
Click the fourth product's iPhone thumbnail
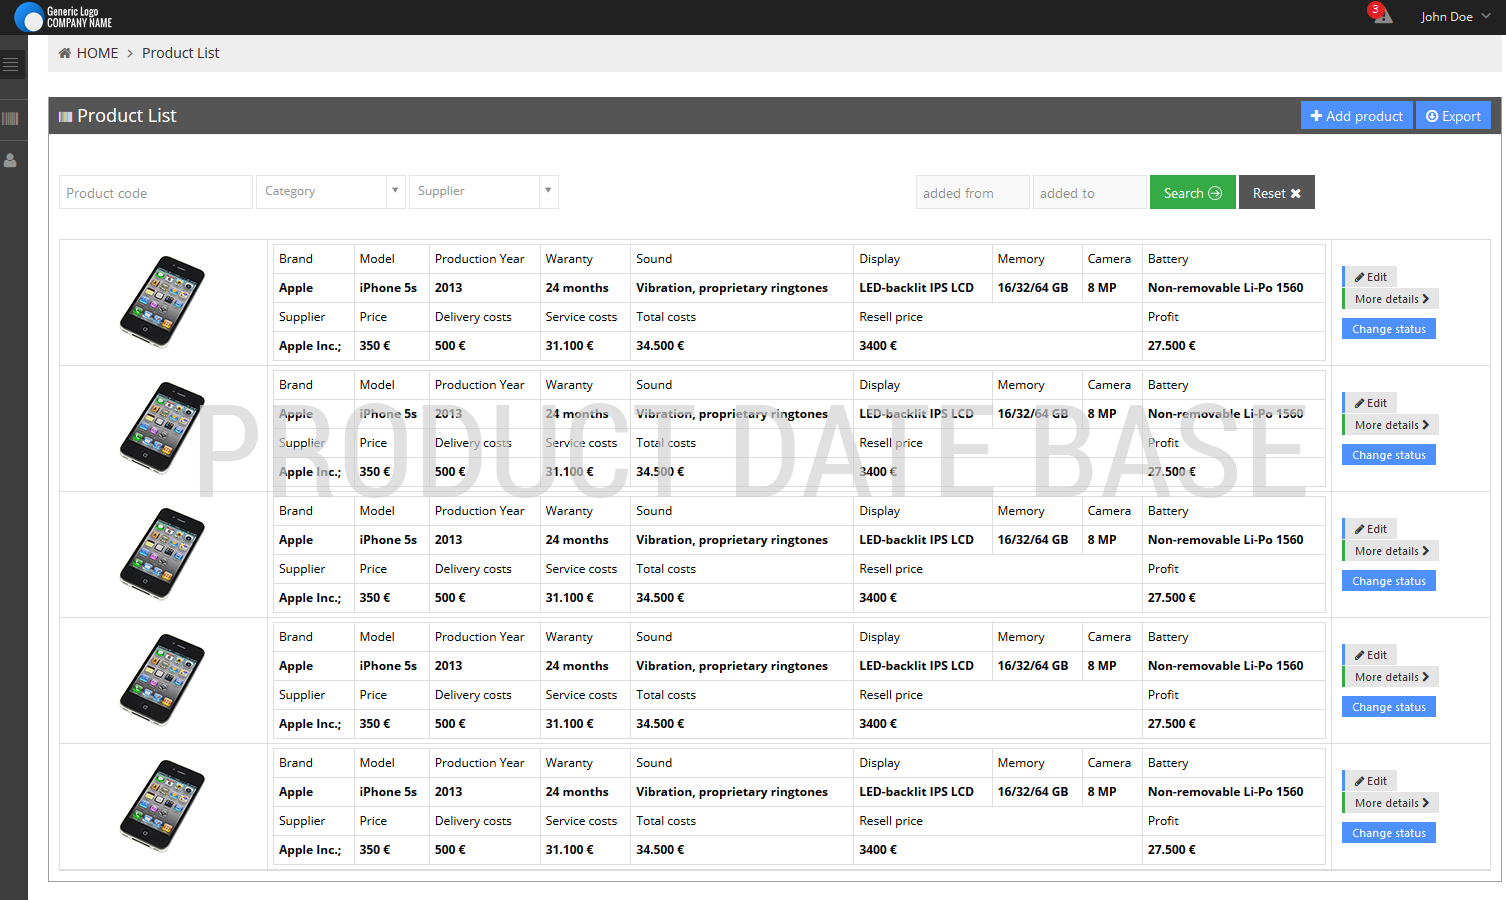(162, 680)
